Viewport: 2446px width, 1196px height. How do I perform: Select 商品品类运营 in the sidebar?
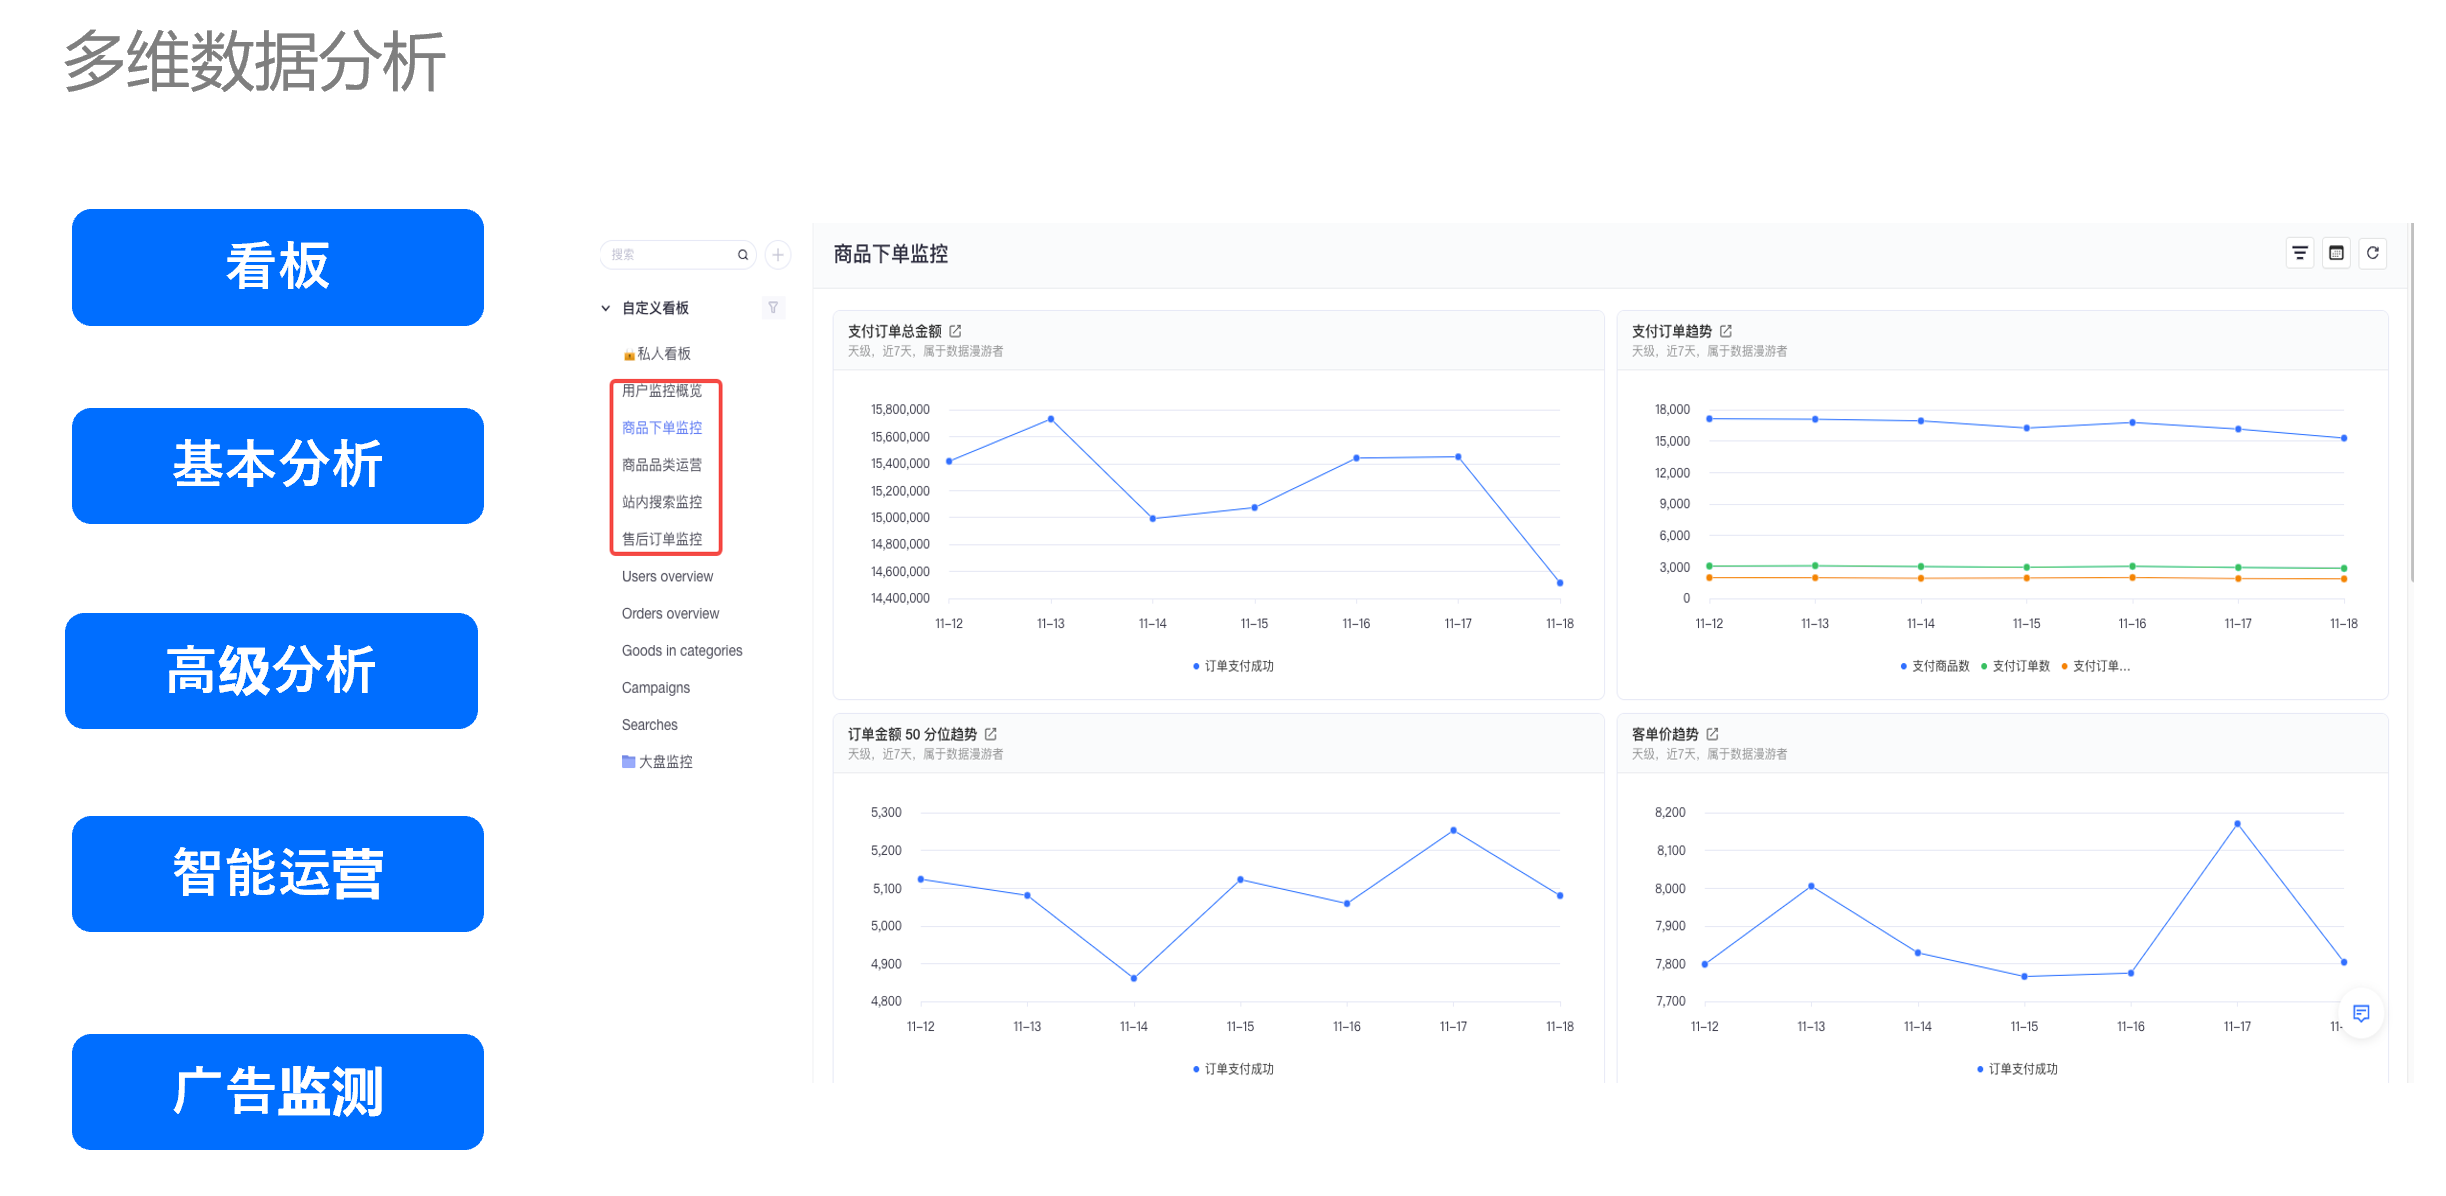(662, 465)
